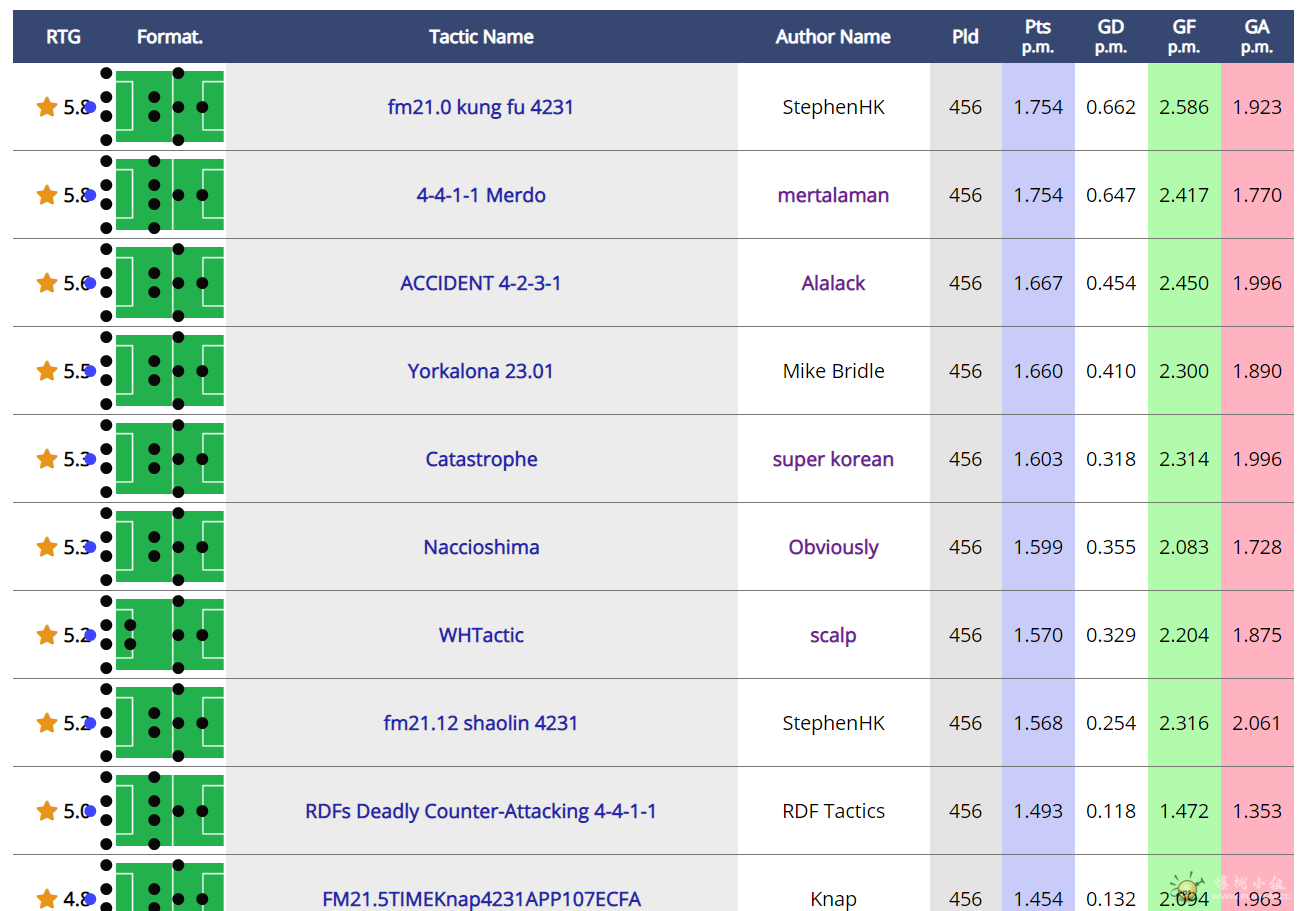Open the WHTactic tactic link
1300x911 pixels.
pos(481,635)
